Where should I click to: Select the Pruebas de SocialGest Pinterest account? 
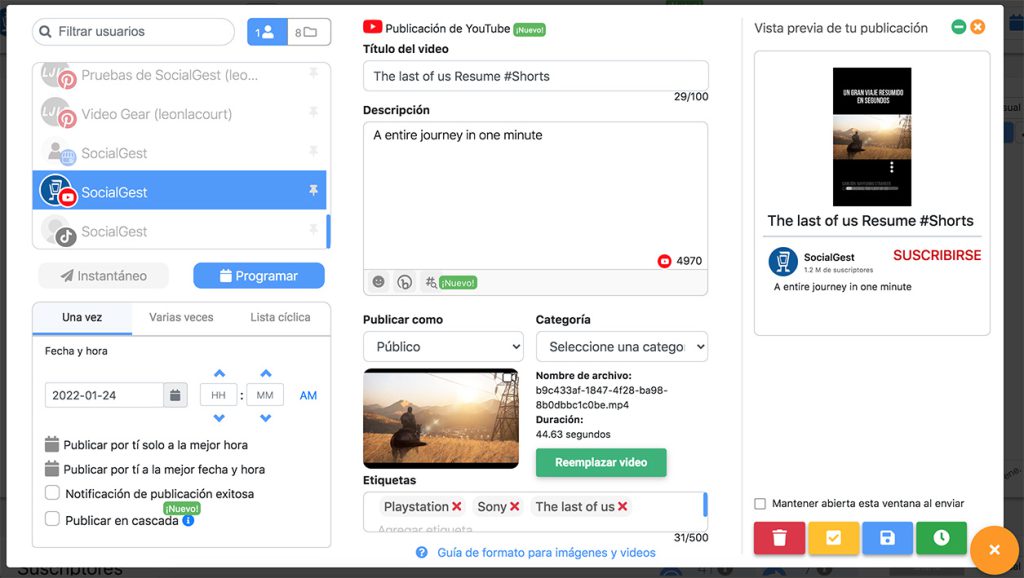[179, 74]
